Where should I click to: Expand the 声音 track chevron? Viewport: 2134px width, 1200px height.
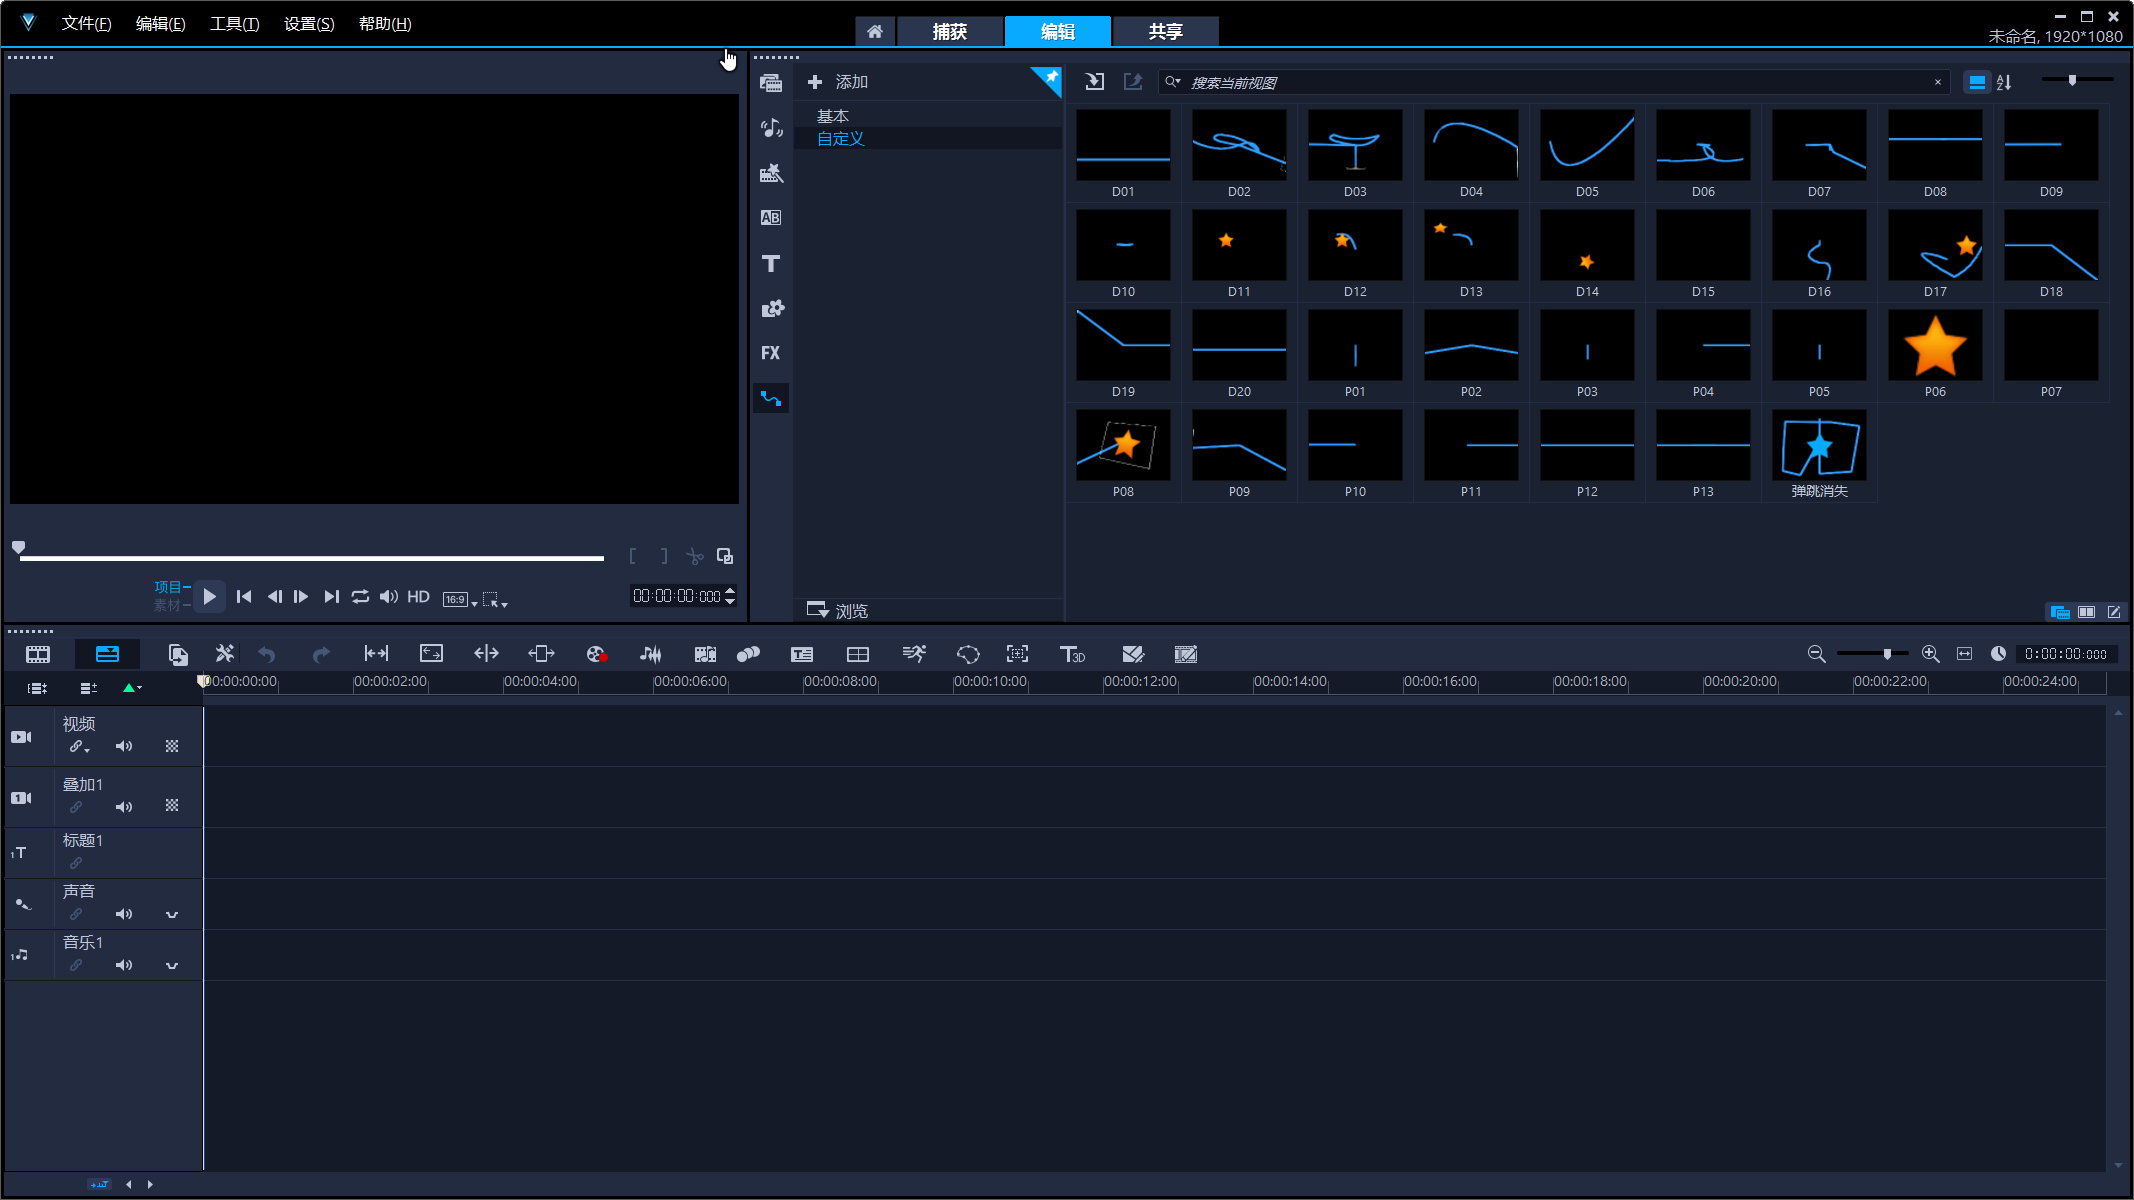tap(172, 914)
